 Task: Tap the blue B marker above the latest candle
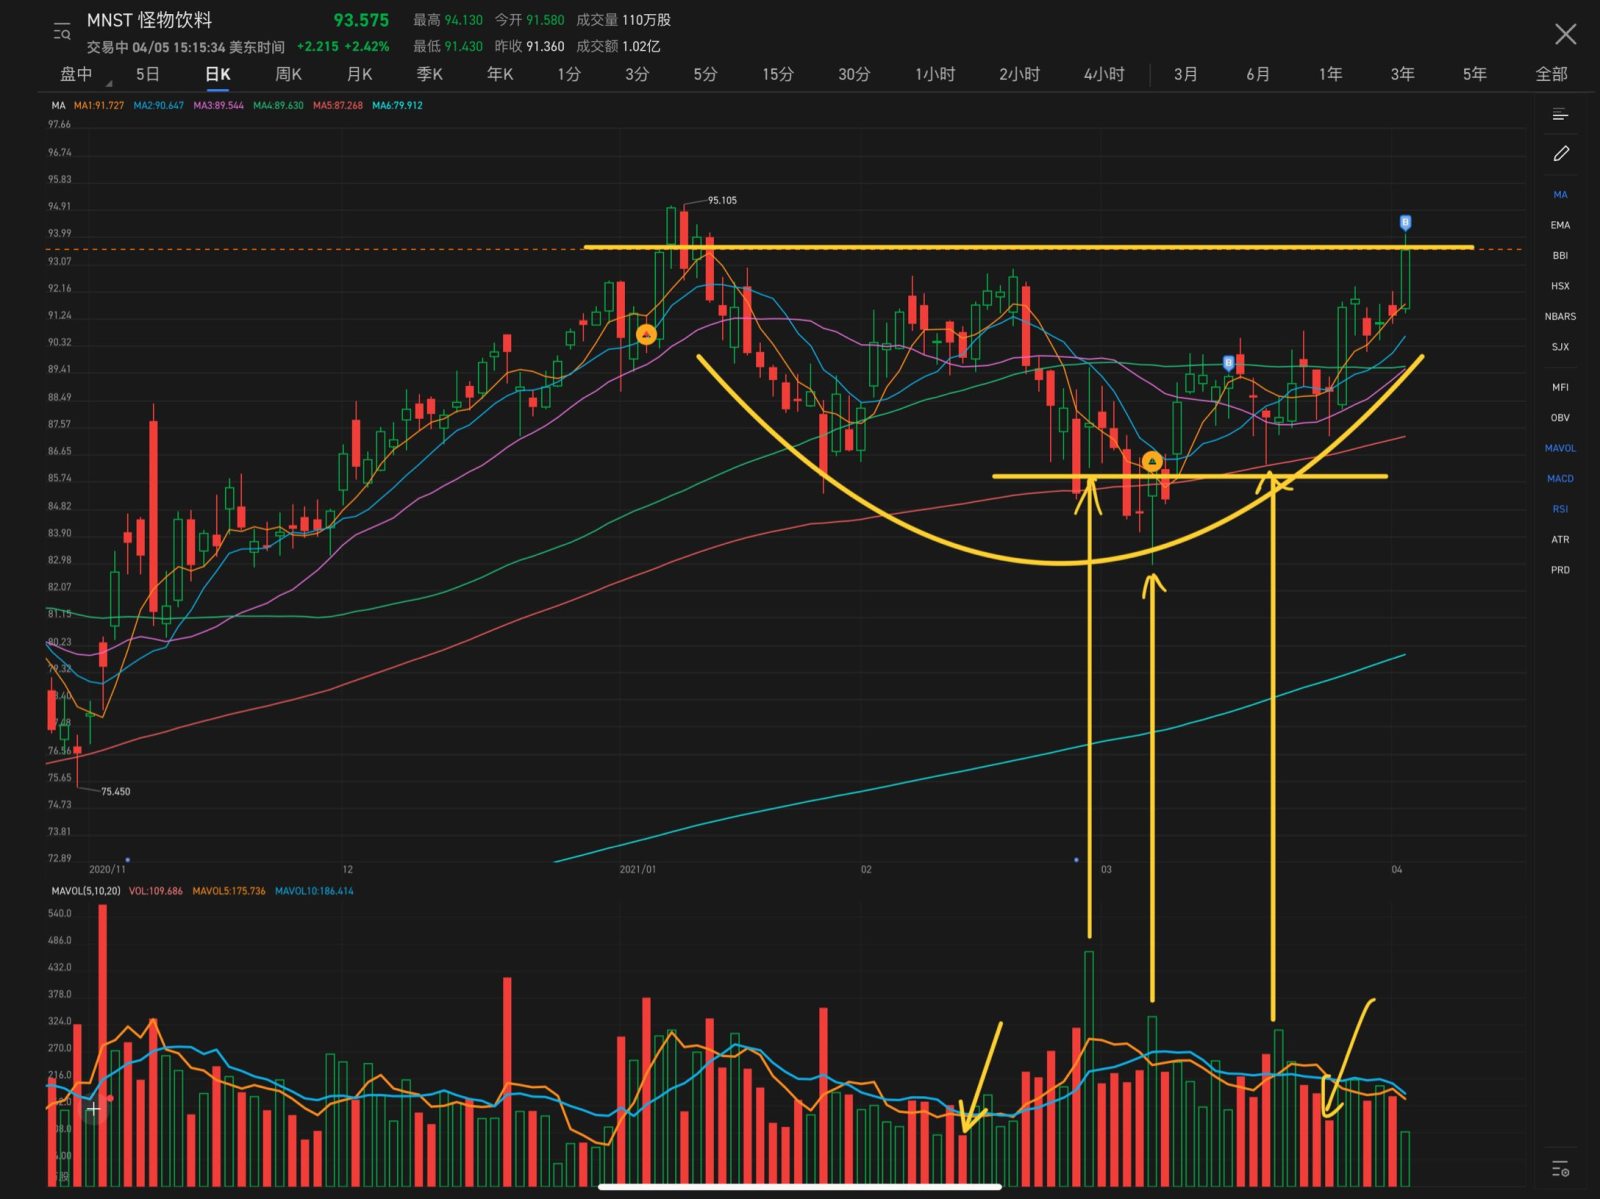click(1405, 222)
